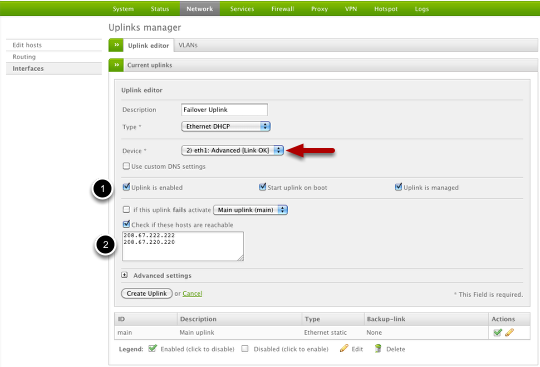This screenshot has width=540, height=367.
Task: Click the Delete trash icon in legend
Action: [x=378, y=348]
